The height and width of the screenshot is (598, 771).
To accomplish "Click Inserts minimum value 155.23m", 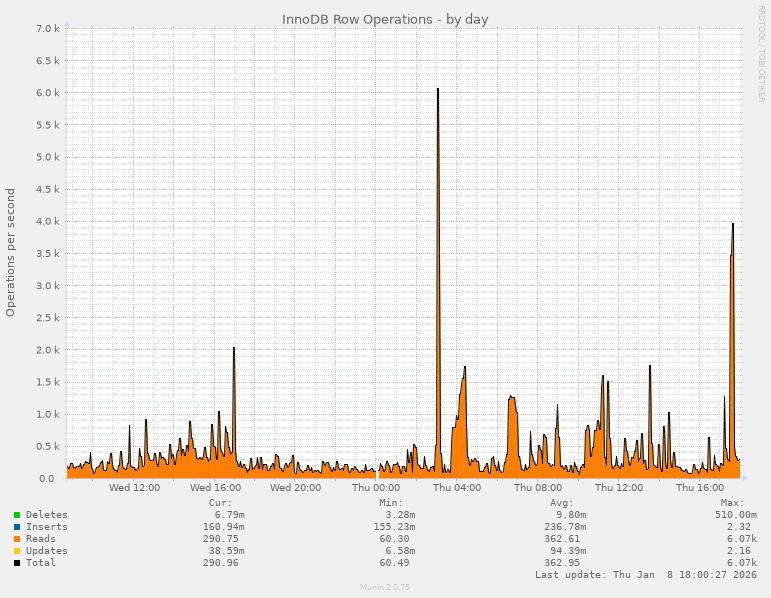I will (x=394, y=527).
